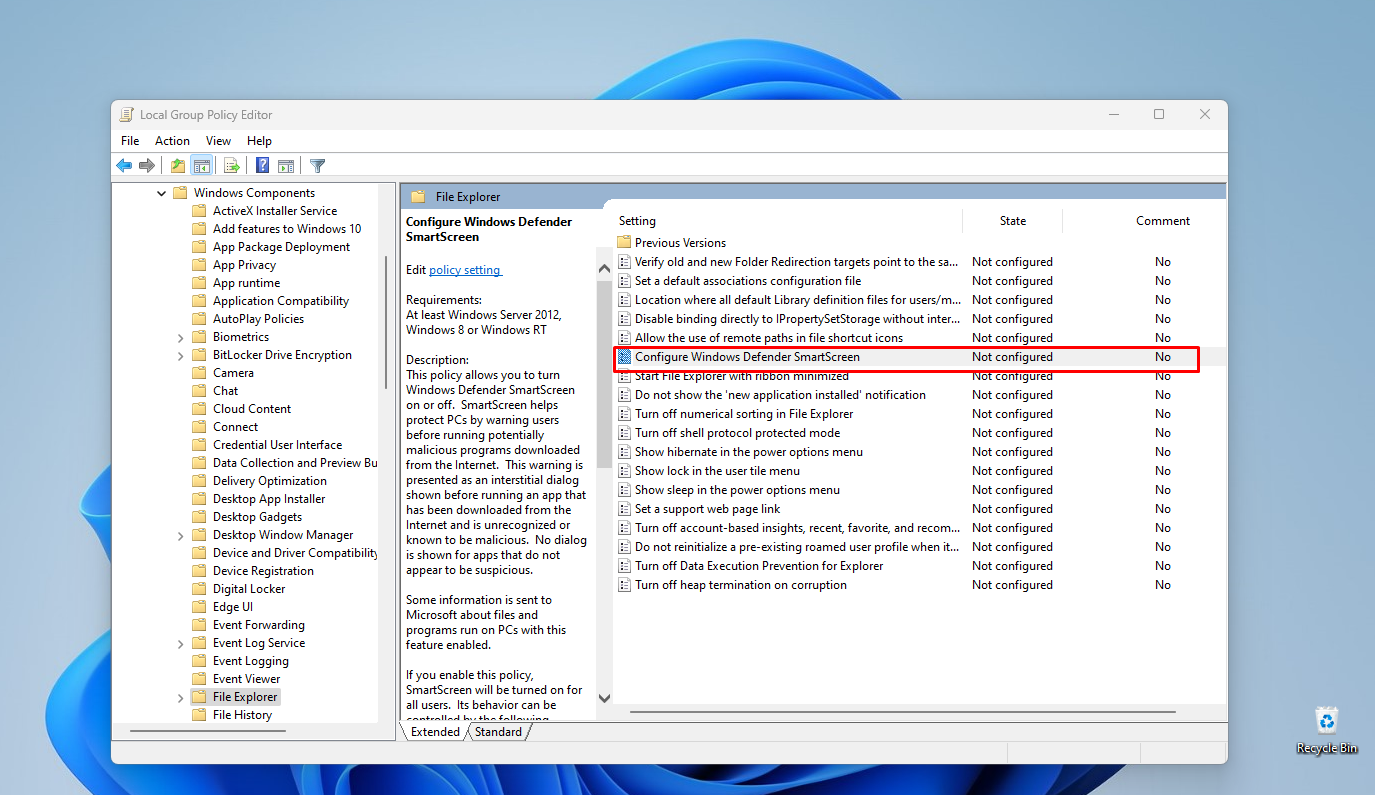This screenshot has height=795, width=1375.
Task: Click the folder icon next to Delivery Optimization
Action: pos(199,481)
